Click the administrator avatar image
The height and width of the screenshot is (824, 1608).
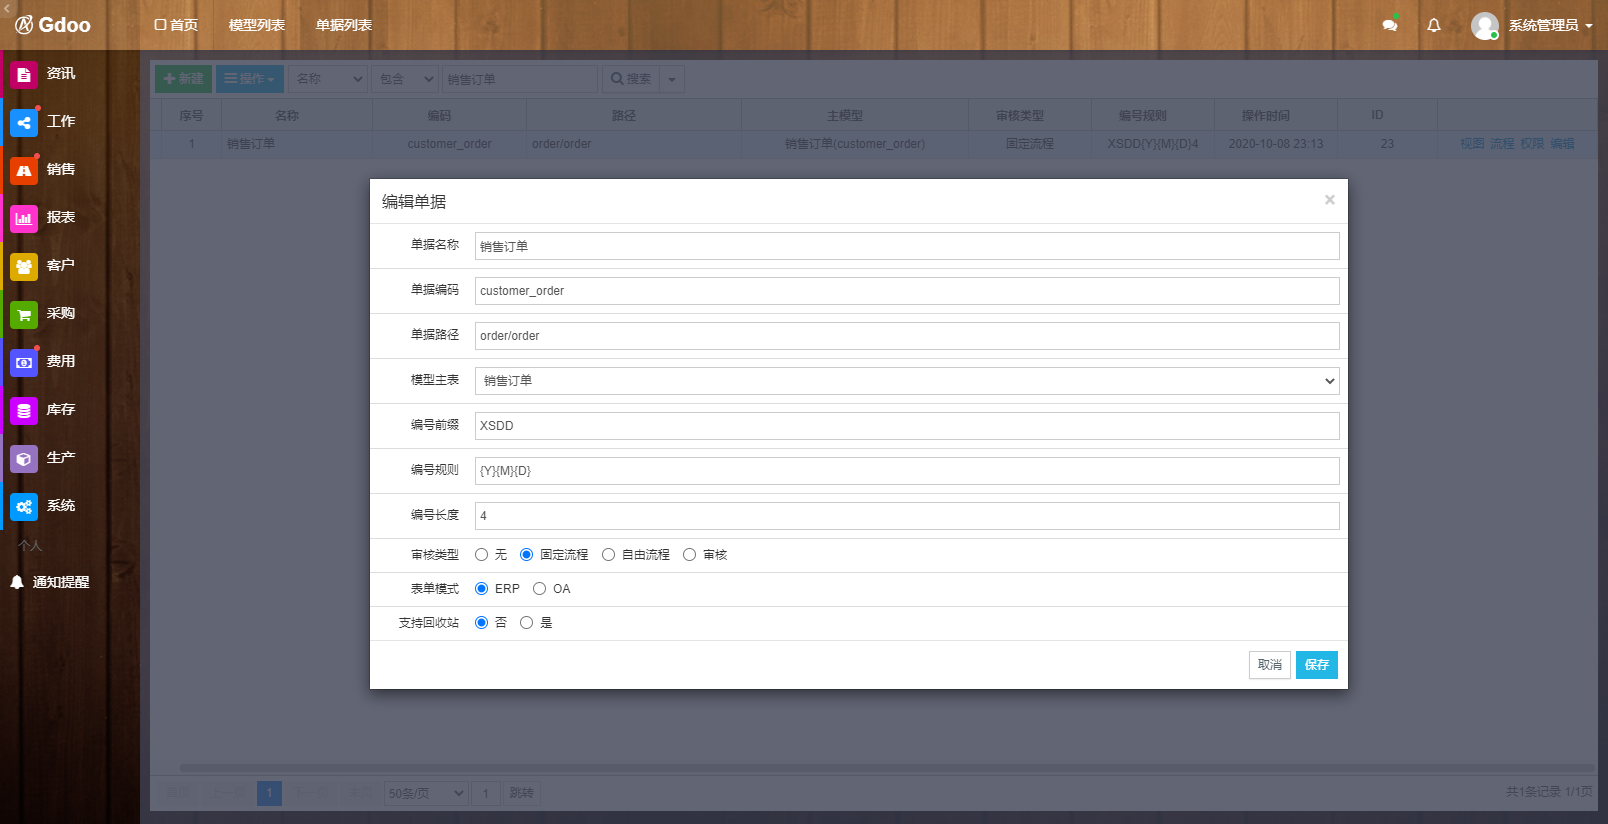click(x=1485, y=25)
